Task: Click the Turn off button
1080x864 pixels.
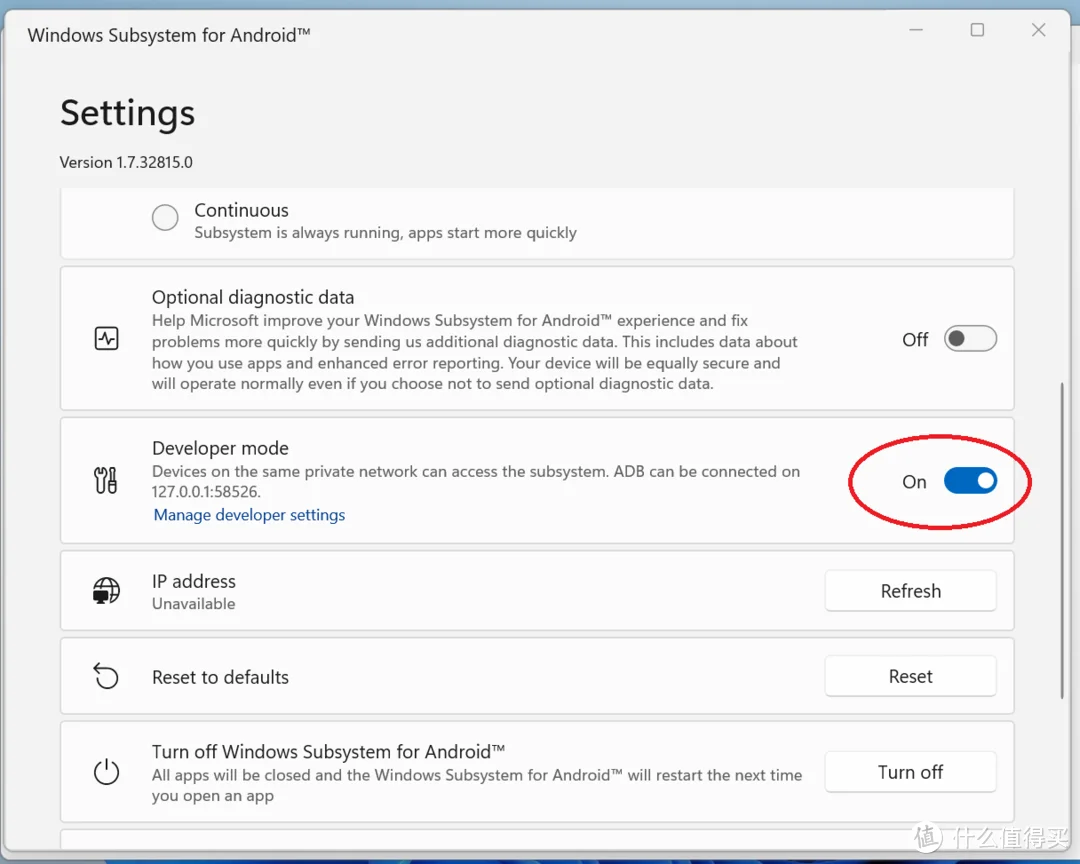Action: (x=911, y=772)
